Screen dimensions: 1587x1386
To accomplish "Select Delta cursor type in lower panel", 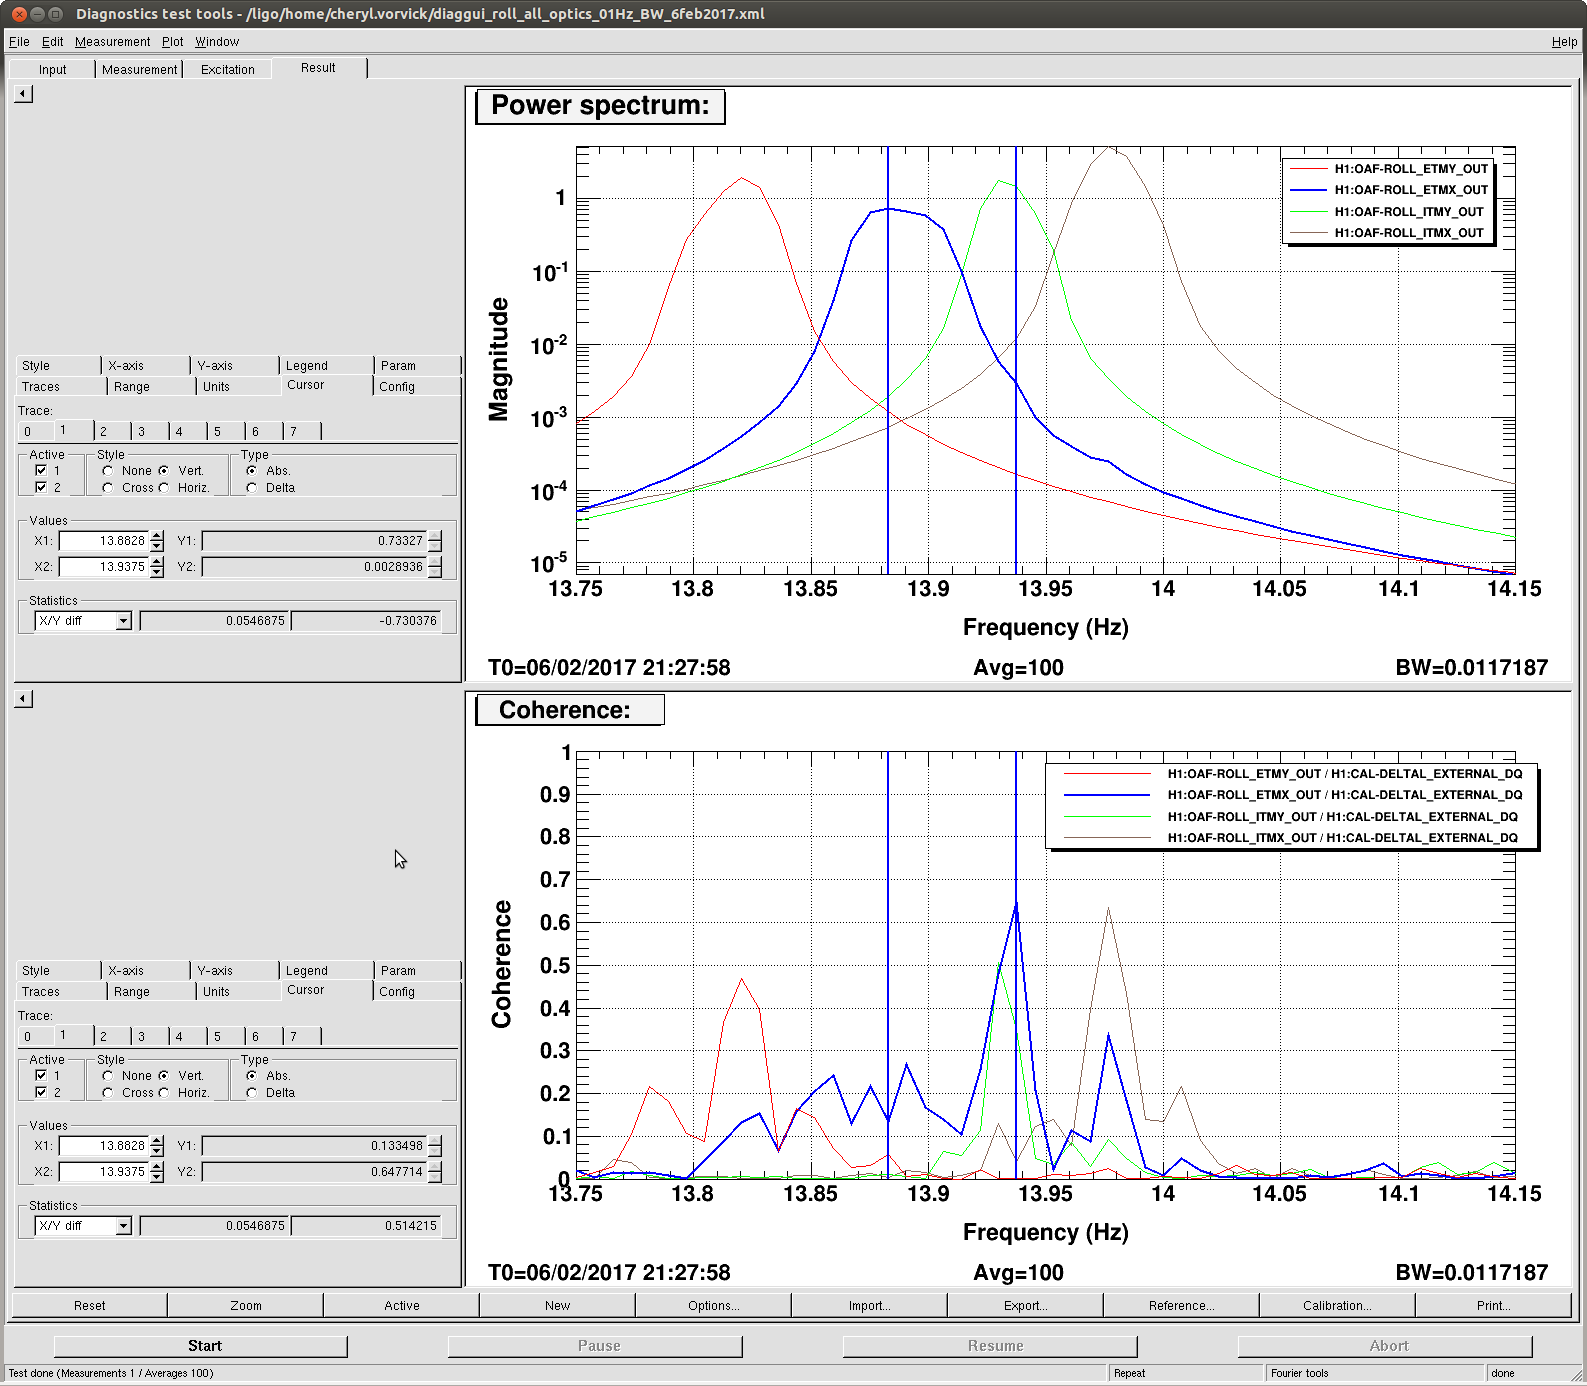I will (252, 1092).
